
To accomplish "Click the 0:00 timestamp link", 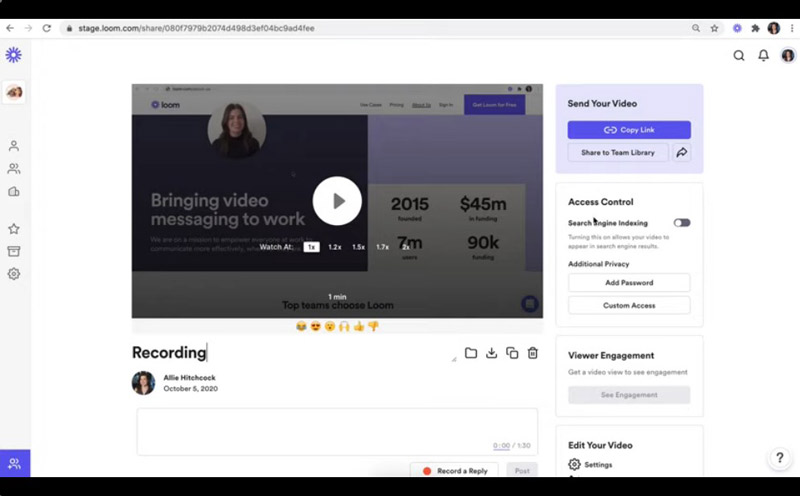I will click(x=501, y=445).
